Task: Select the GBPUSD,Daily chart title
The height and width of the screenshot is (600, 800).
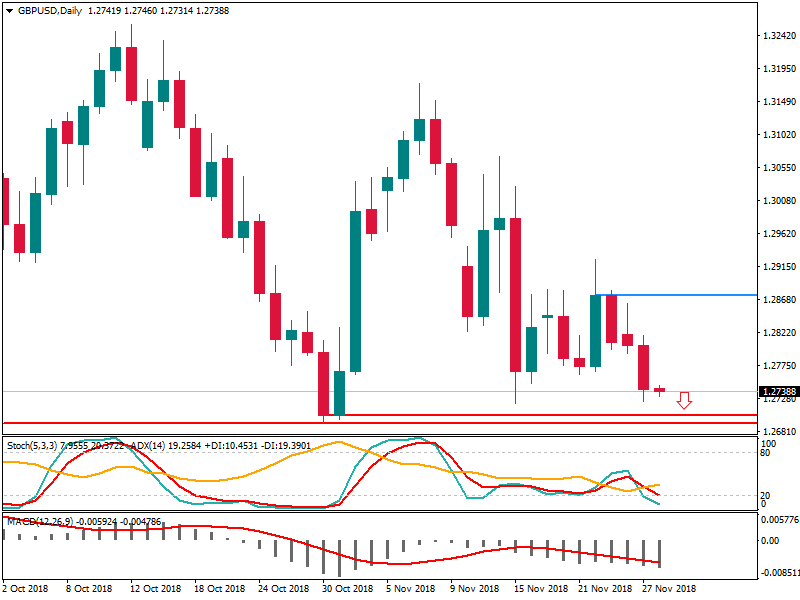Action: click(x=50, y=11)
